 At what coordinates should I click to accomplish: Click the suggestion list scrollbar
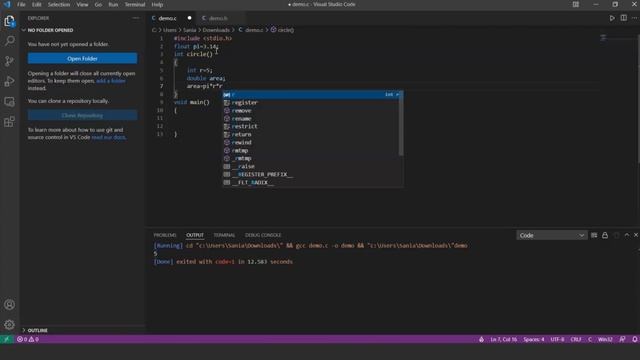[401, 123]
